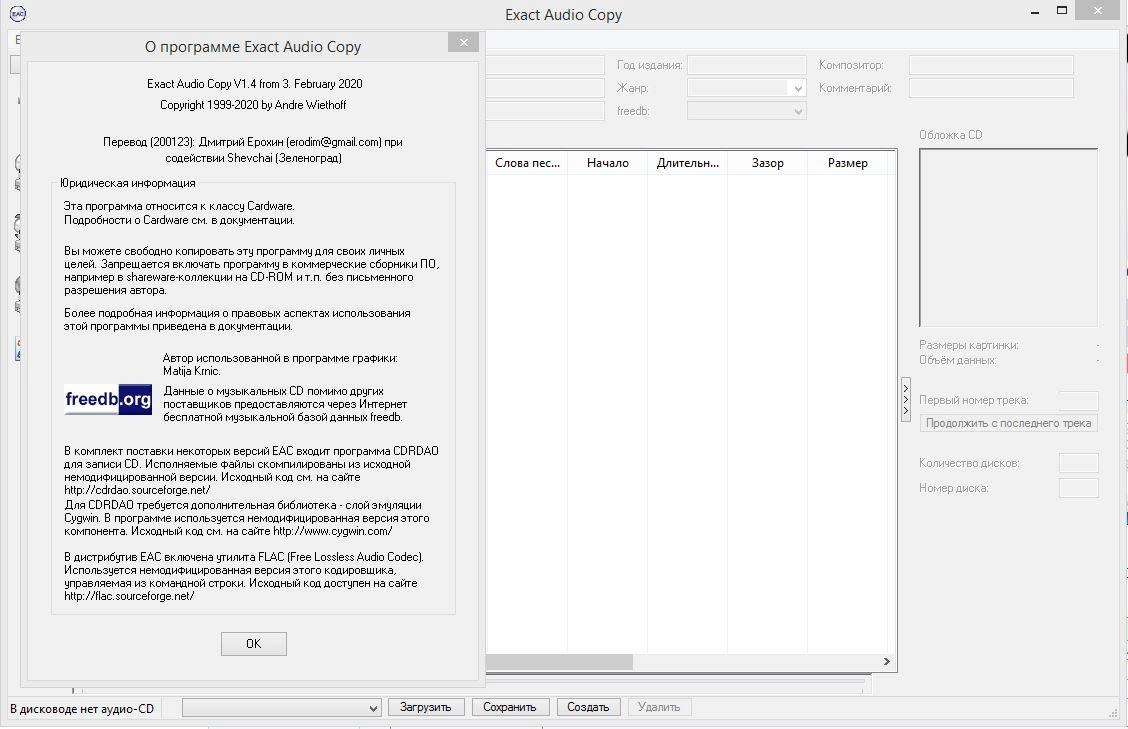Click the 'Юридическая информация' group label
The image size is (1128, 729).
coord(128,183)
